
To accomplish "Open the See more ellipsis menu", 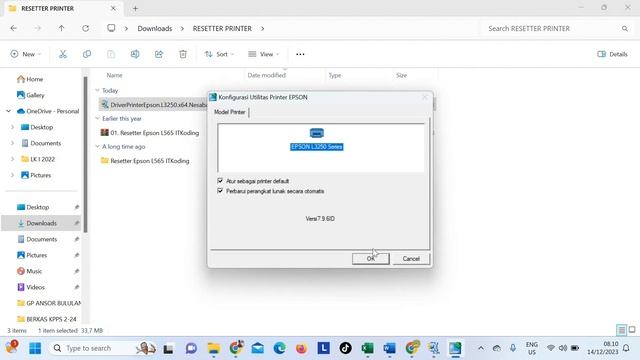I will point(300,54).
